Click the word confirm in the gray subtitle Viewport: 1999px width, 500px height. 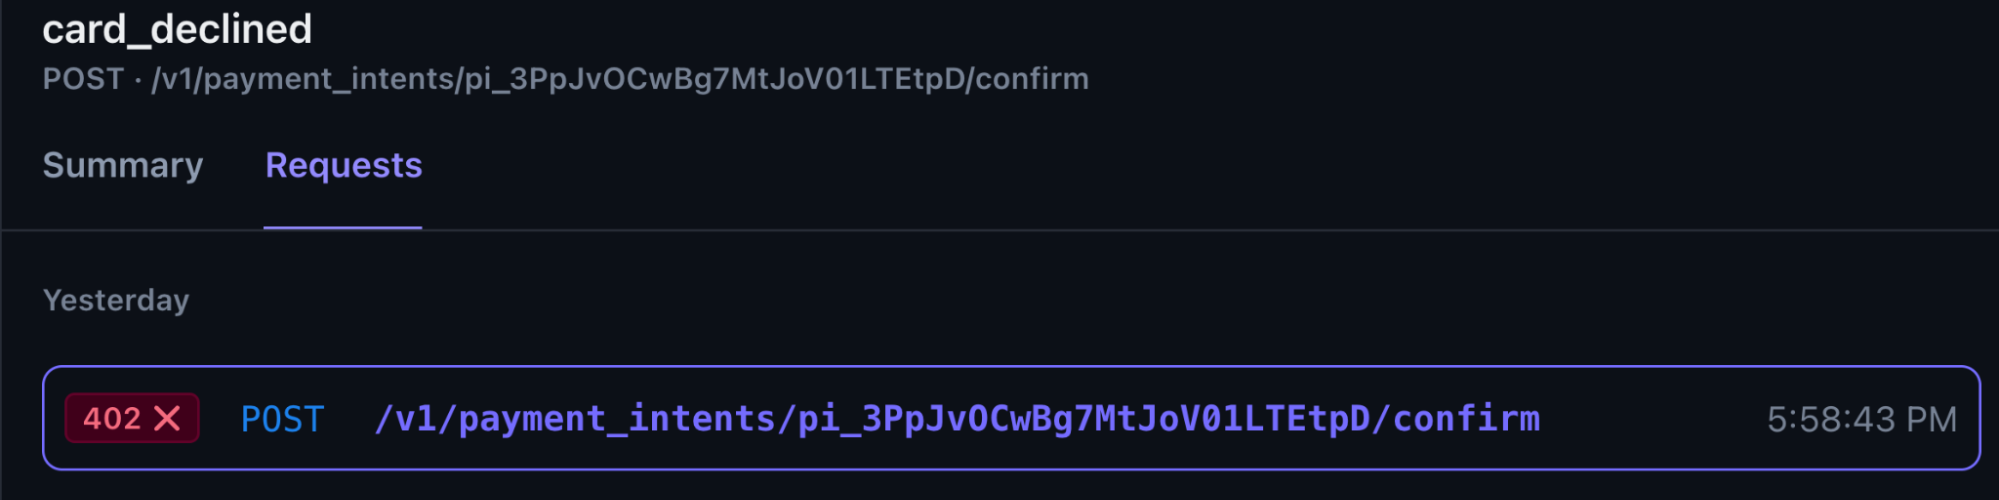click(1032, 79)
